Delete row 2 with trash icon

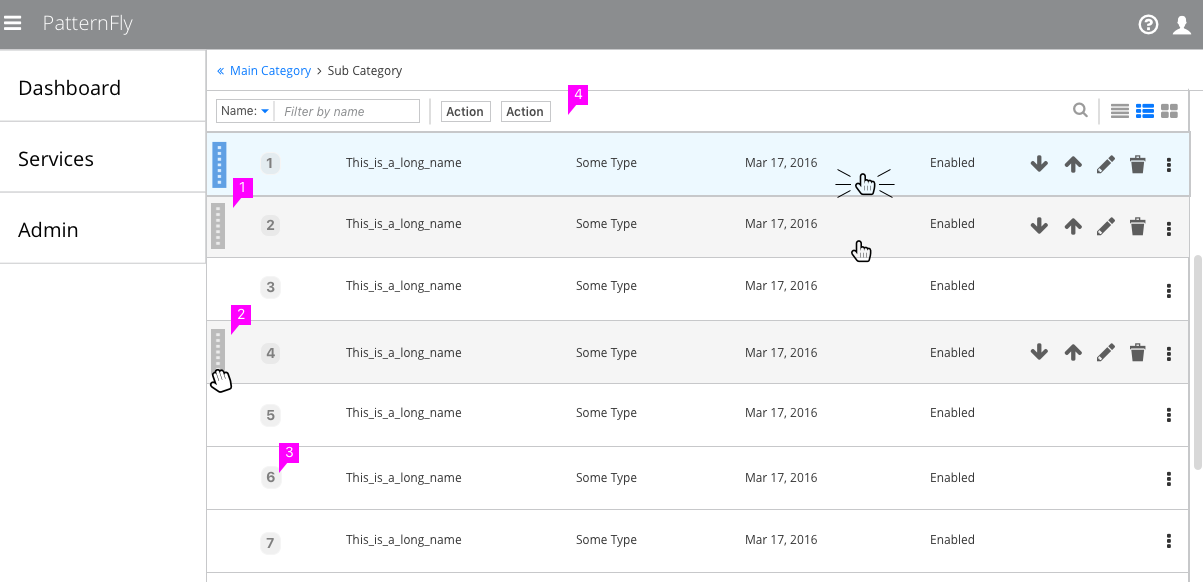click(x=1137, y=227)
